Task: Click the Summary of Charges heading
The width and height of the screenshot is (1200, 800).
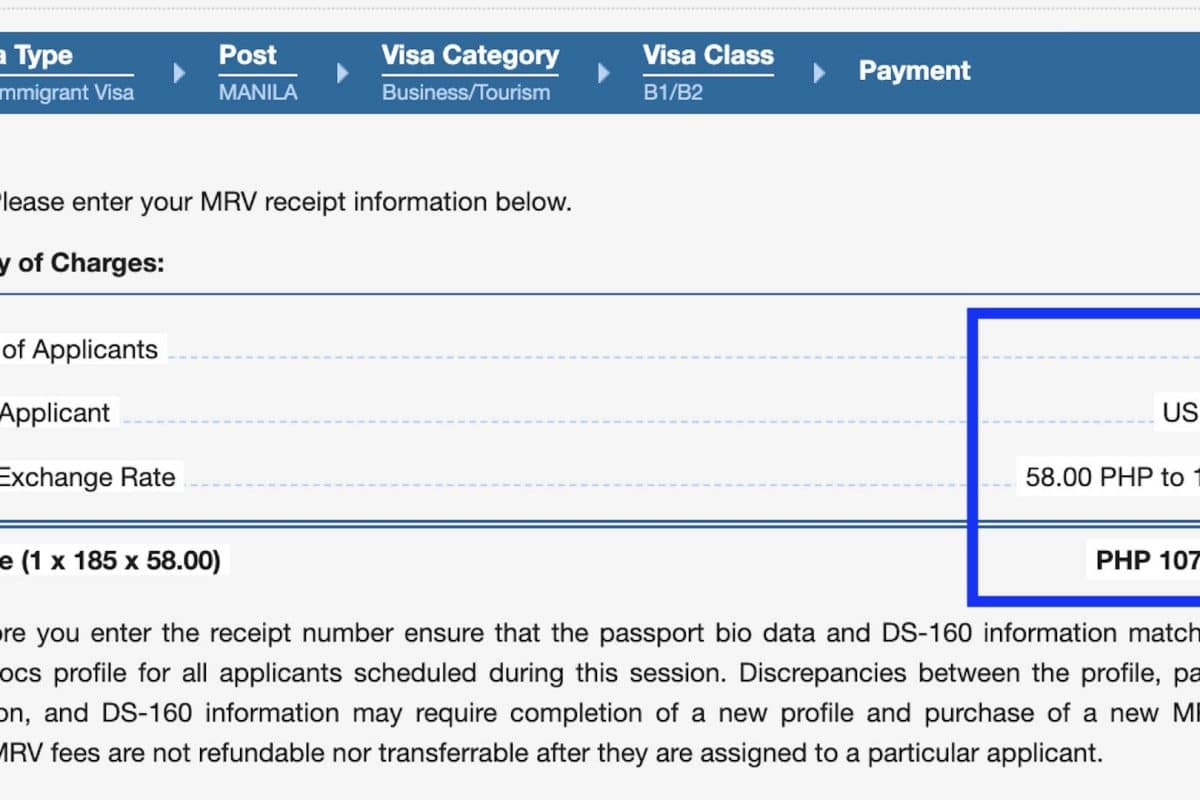Action: pyautogui.click(x=82, y=263)
